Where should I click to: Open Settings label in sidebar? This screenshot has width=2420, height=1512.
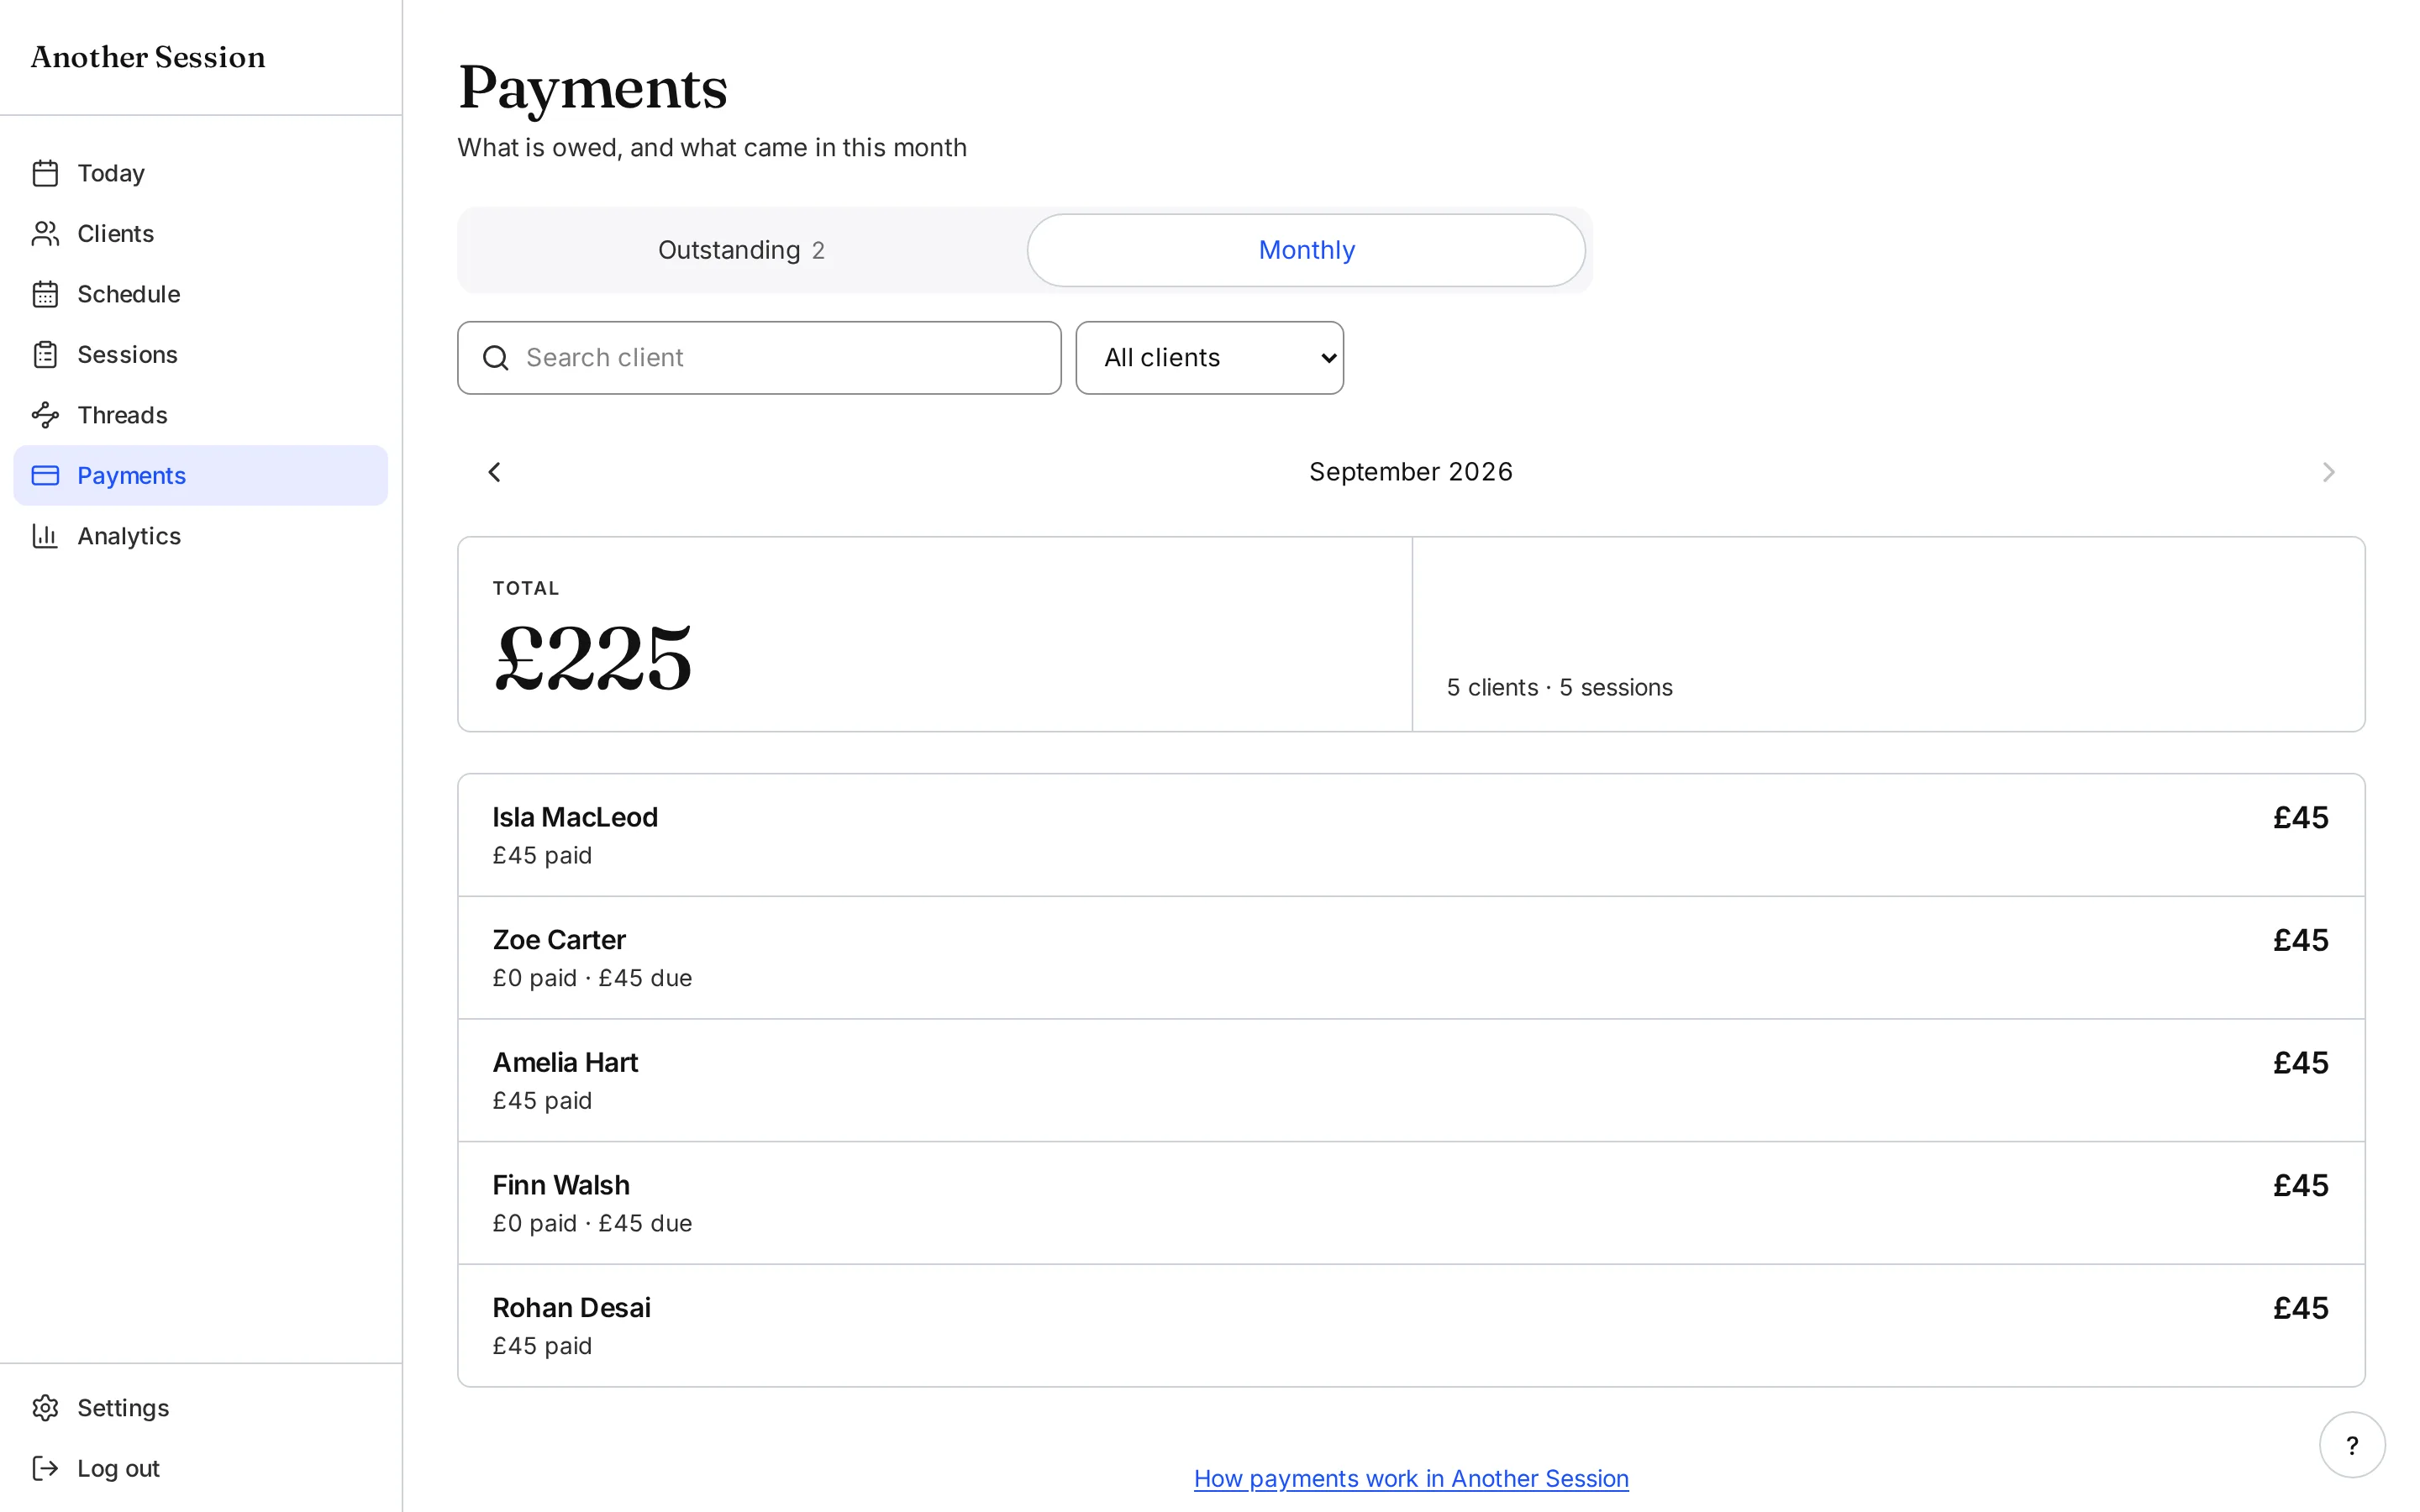pyautogui.click(x=123, y=1408)
